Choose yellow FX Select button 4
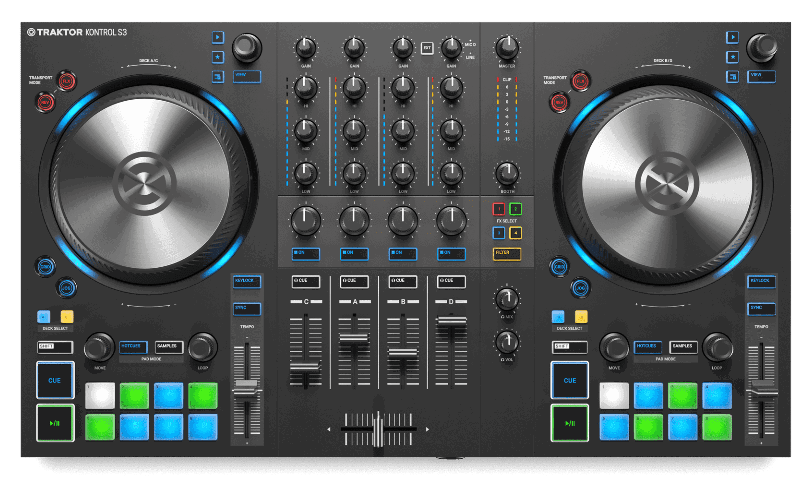This screenshot has height=477, width=810. pos(516,233)
